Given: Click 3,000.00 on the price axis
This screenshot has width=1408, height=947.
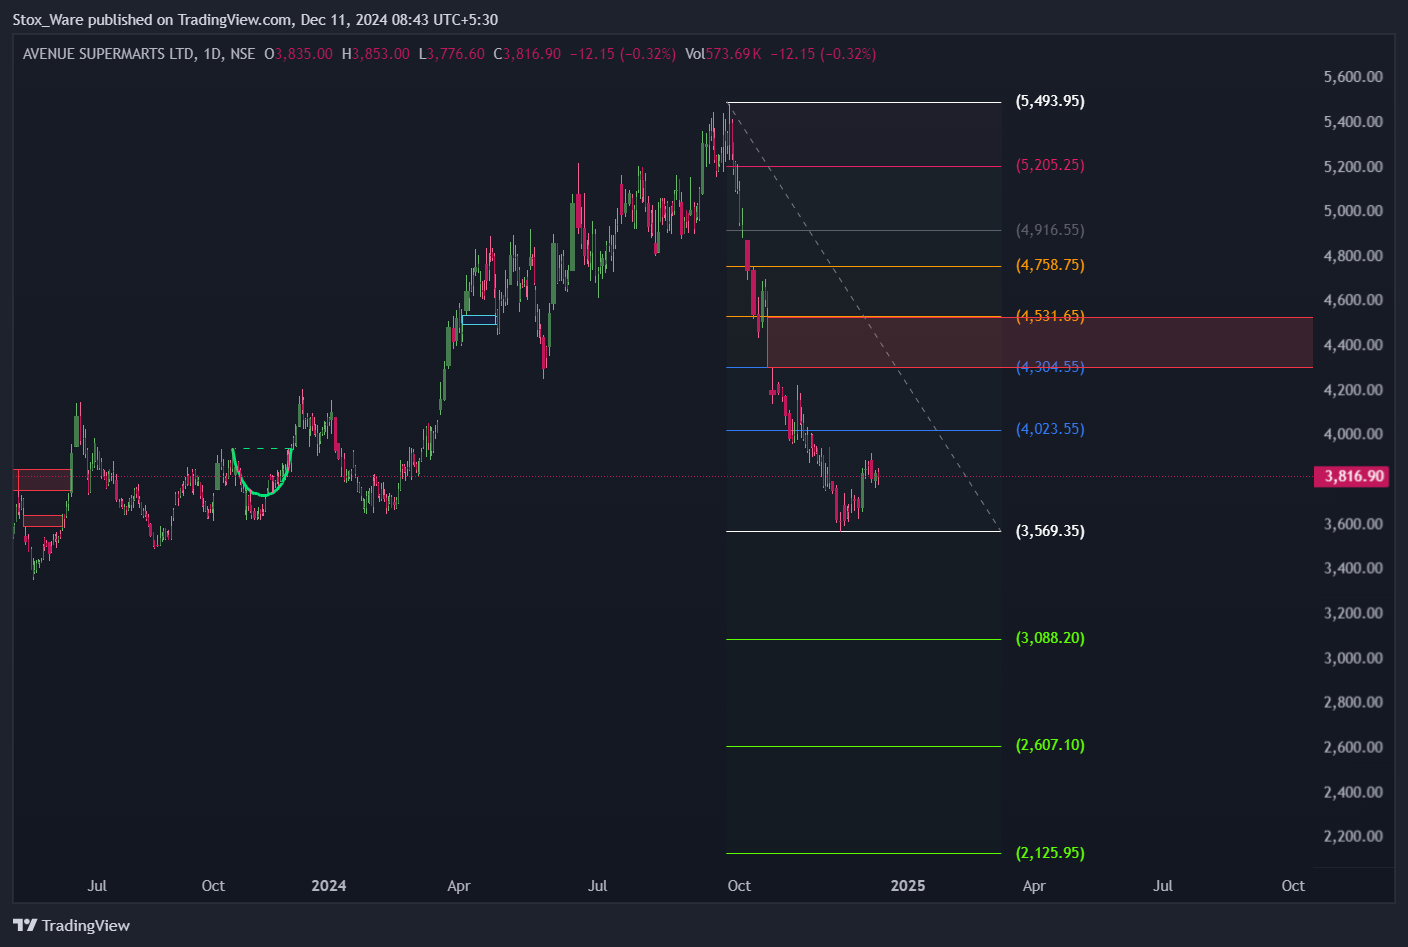Looking at the screenshot, I should point(1353,658).
